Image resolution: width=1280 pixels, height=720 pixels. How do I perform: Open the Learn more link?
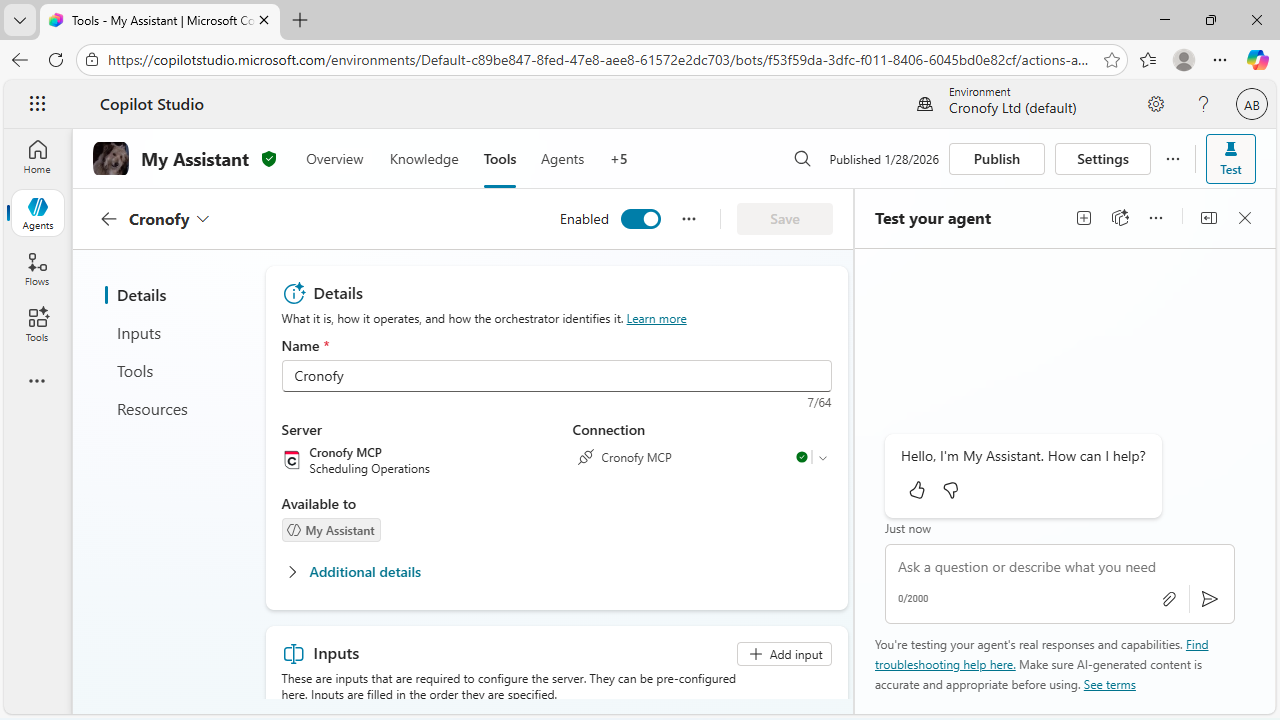tap(656, 319)
